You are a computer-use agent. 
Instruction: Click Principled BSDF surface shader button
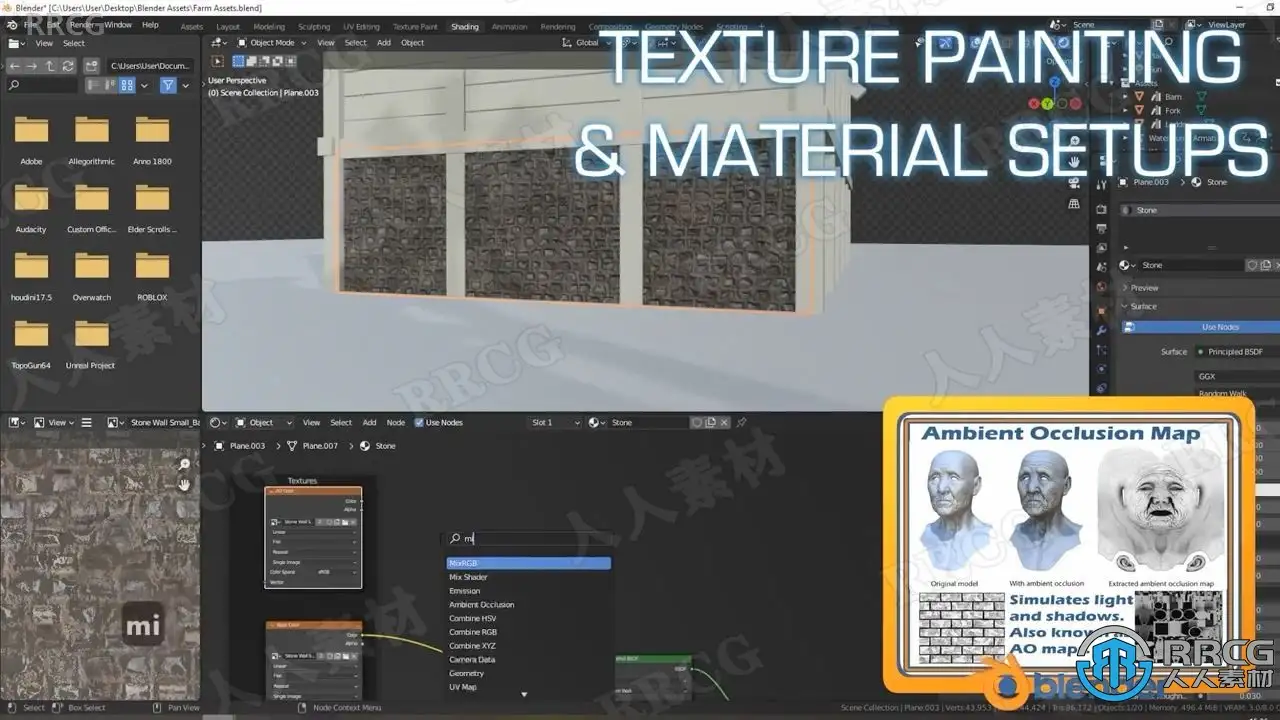pos(1237,352)
